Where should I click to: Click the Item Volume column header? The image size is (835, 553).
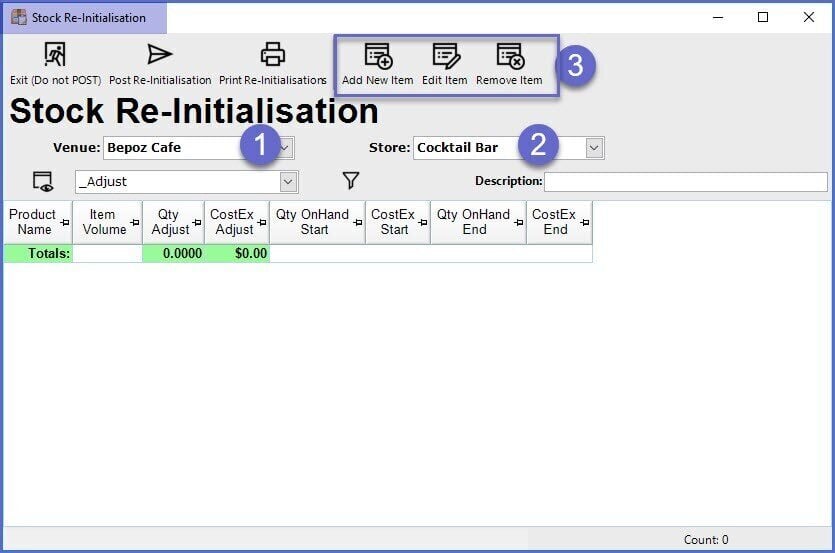tap(103, 222)
